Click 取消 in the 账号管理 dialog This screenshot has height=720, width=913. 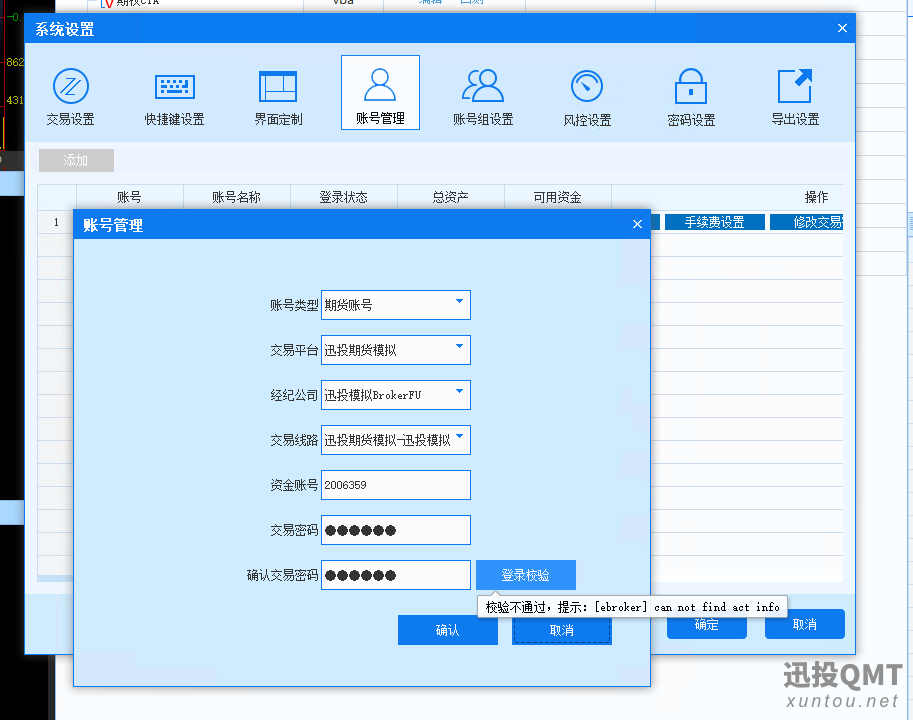click(x=562, y=630)
